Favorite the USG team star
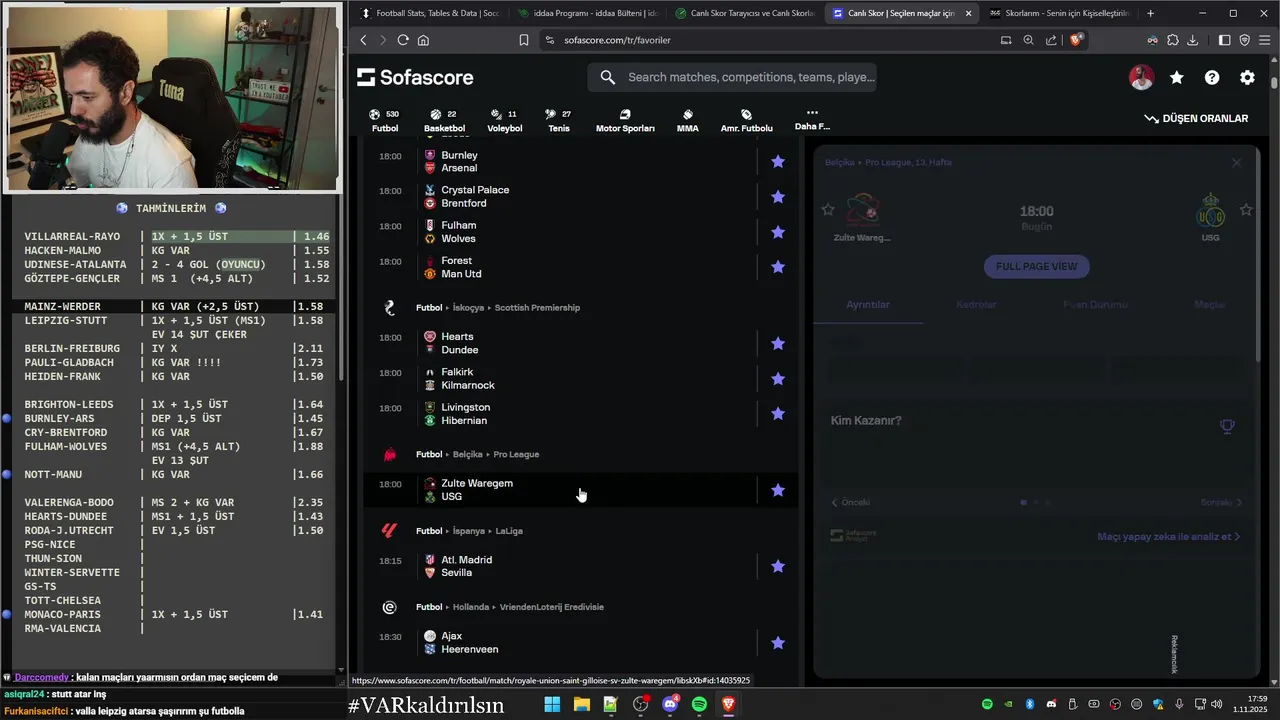The image size is (1280, 720). [1246, 210]
